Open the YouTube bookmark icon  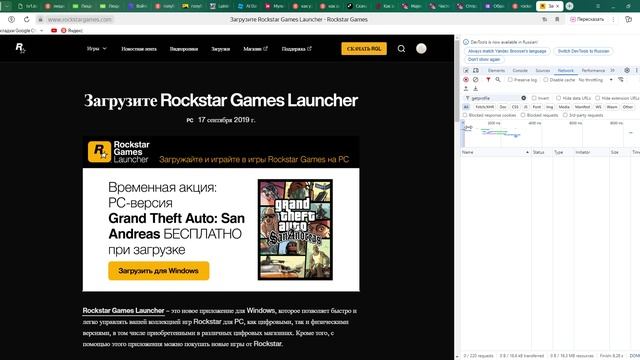pos(54,30)
